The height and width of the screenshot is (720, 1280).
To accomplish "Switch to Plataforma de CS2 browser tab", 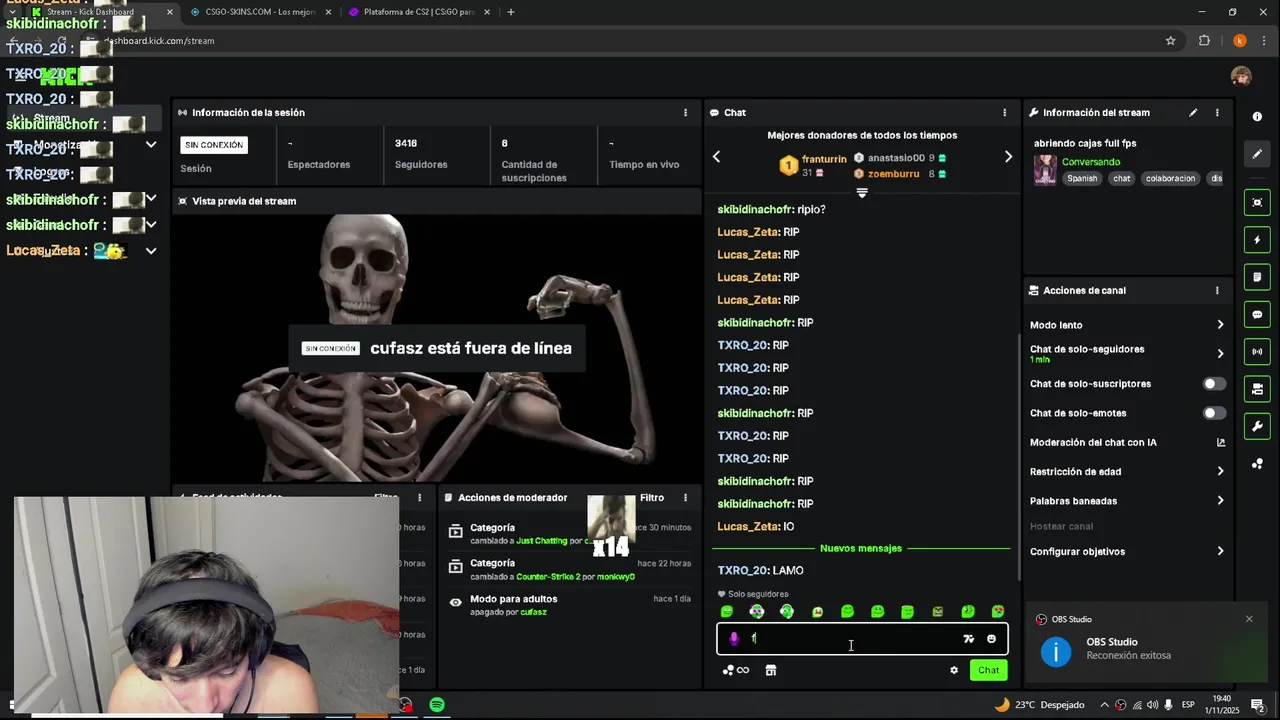I will pos(420,12).
